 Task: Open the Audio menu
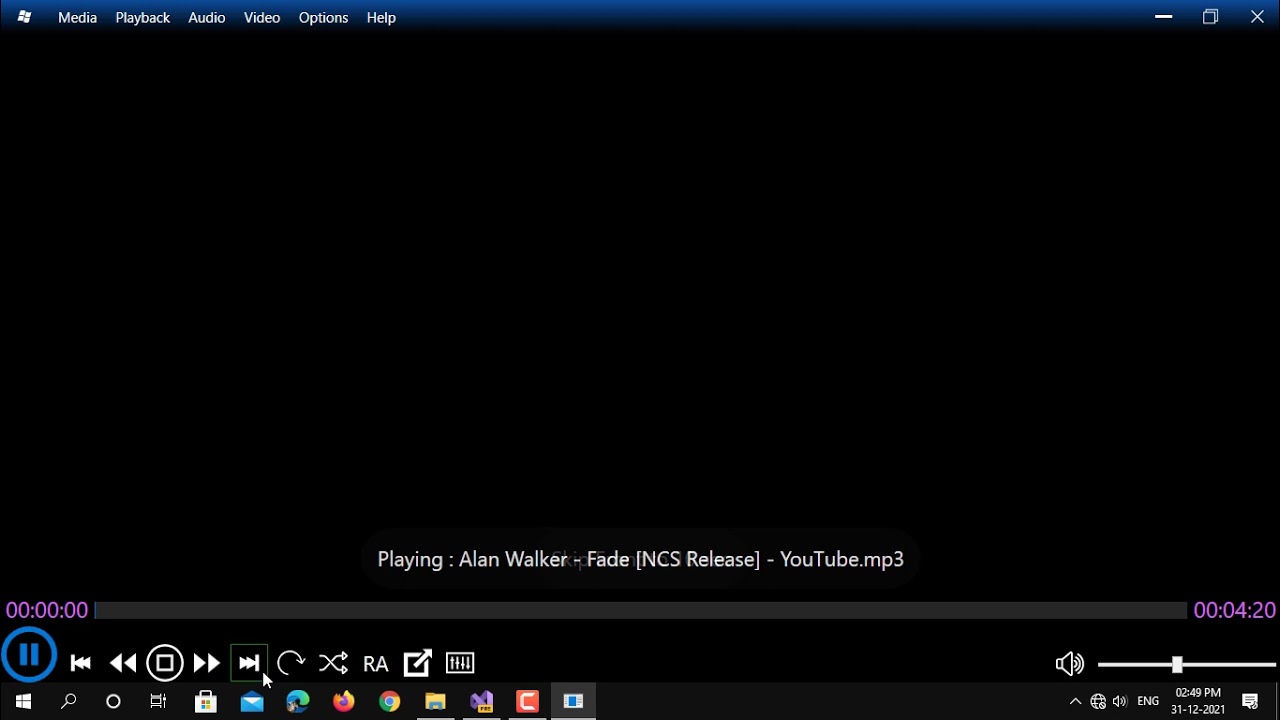click(207, 18)
